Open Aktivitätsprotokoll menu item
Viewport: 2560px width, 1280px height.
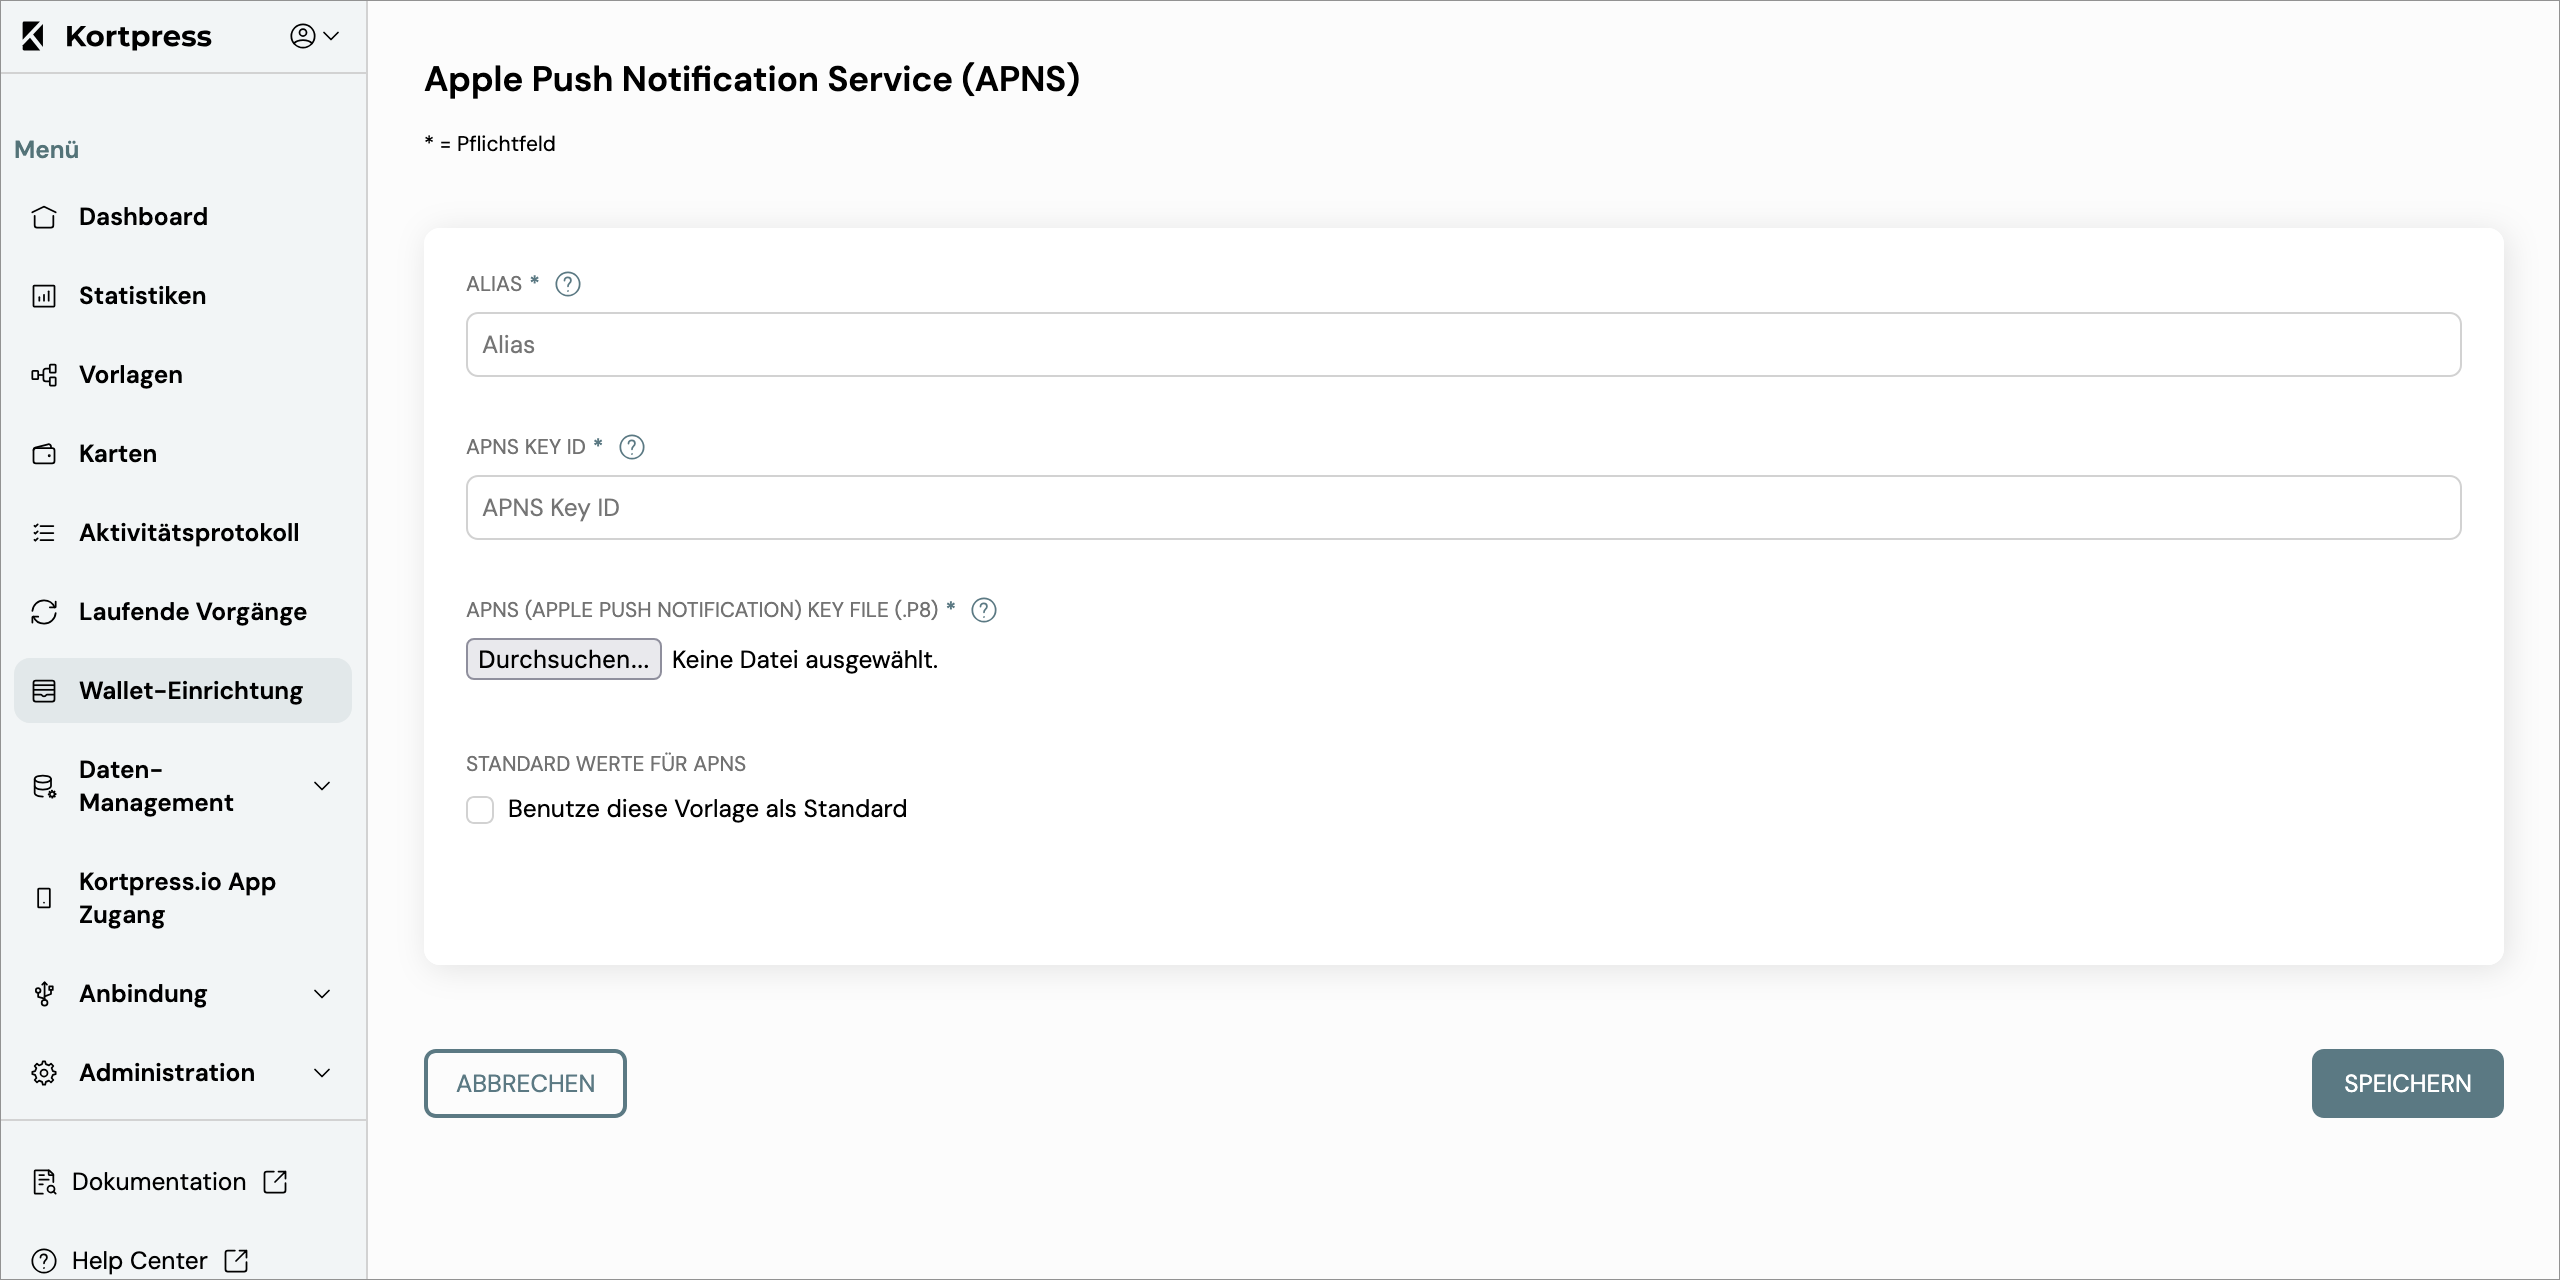pos(183,533)
